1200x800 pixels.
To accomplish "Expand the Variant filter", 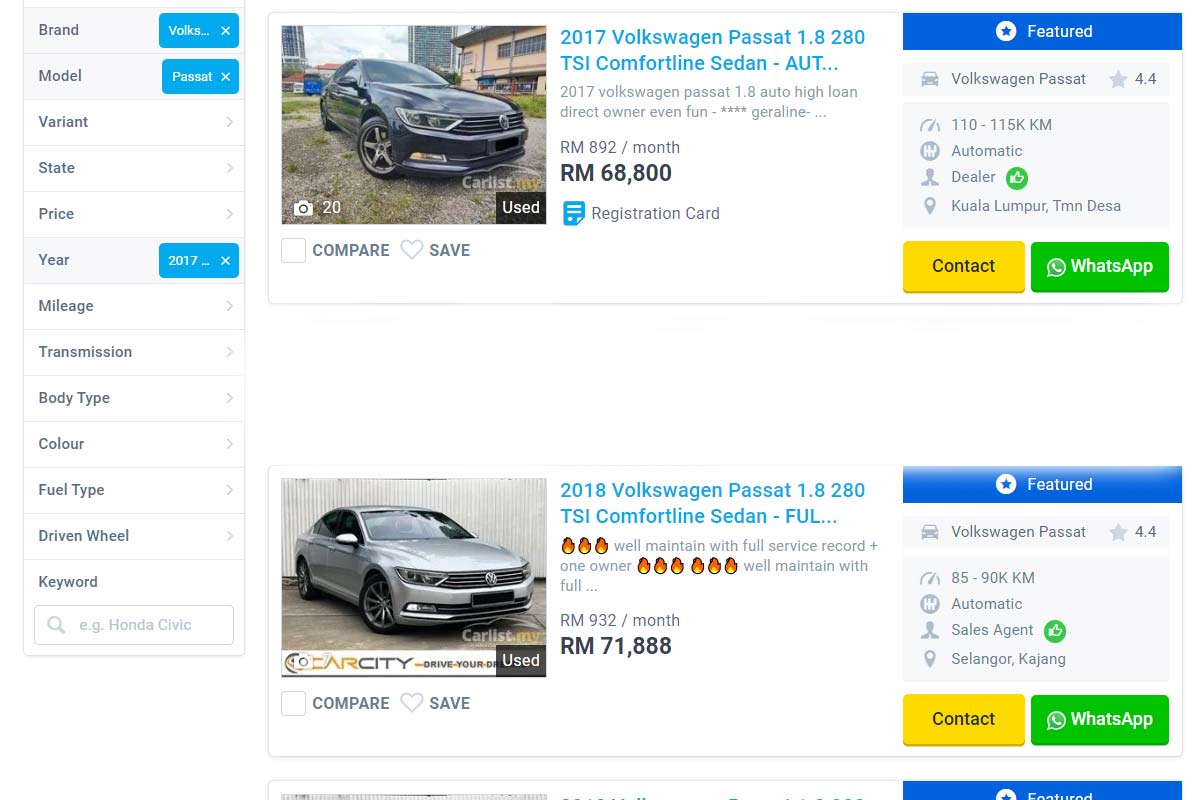I will 134,122.
